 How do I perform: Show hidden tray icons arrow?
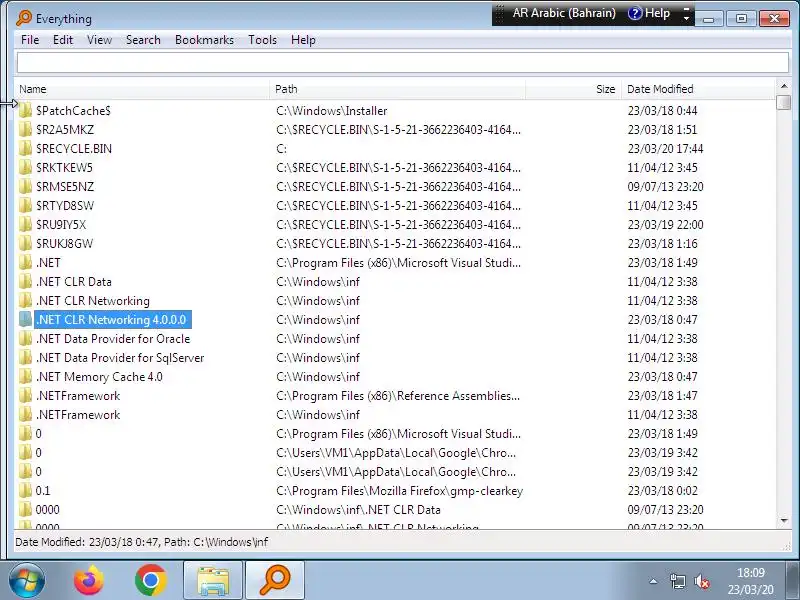tap(653, 581)
